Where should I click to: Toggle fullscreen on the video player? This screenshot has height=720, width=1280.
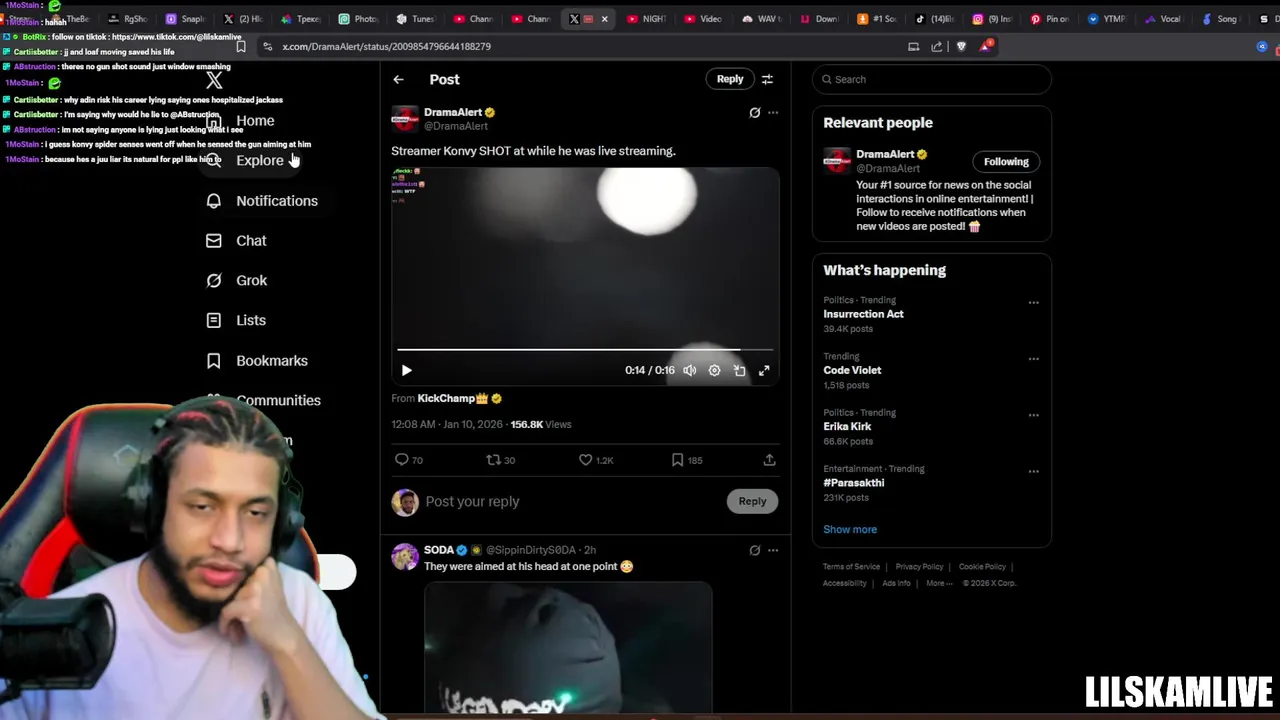(764, 370)
